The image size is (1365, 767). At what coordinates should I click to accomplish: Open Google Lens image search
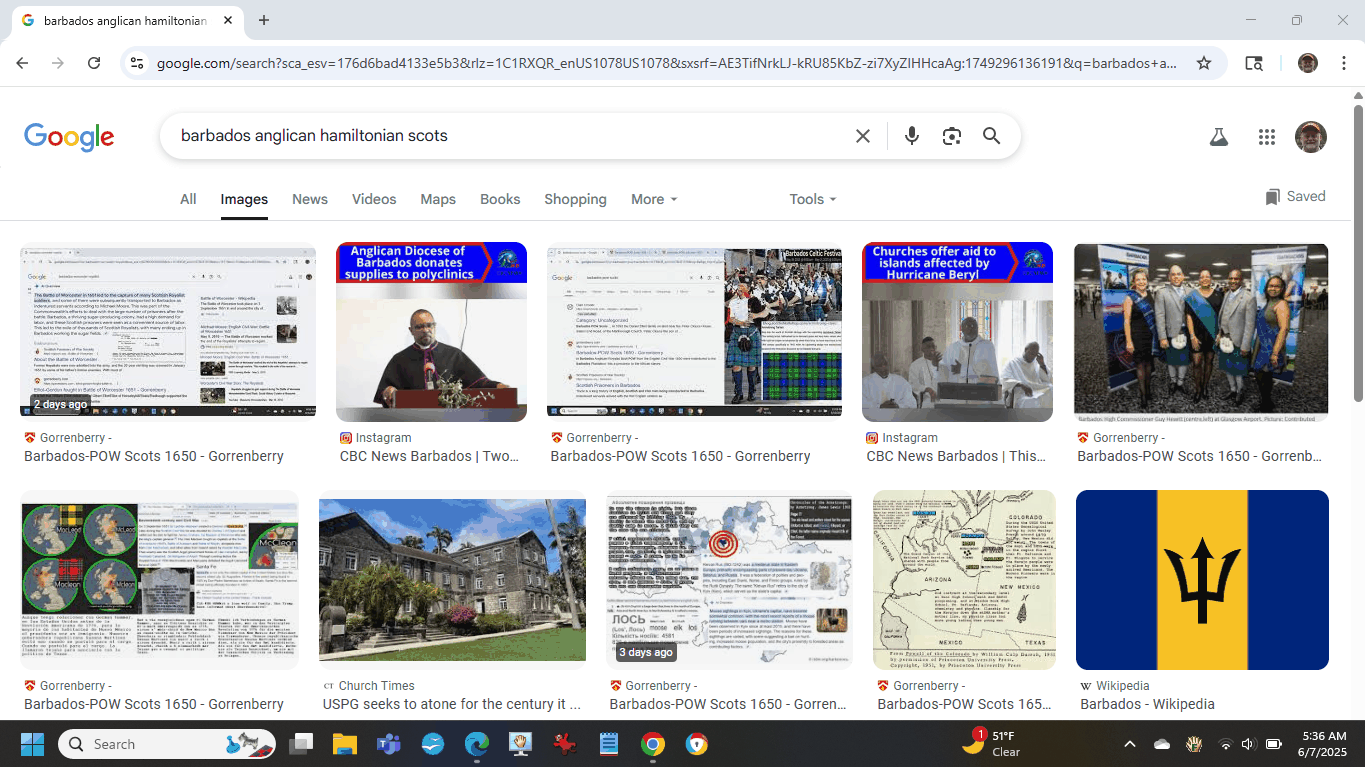point(951,136)
